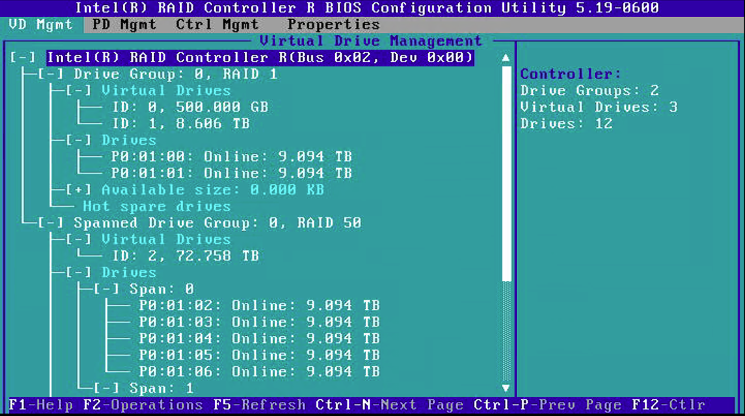Switch to the PD Mgmt tab
Image resolution: width=745 pixels, height=416 pixels.
124,25
